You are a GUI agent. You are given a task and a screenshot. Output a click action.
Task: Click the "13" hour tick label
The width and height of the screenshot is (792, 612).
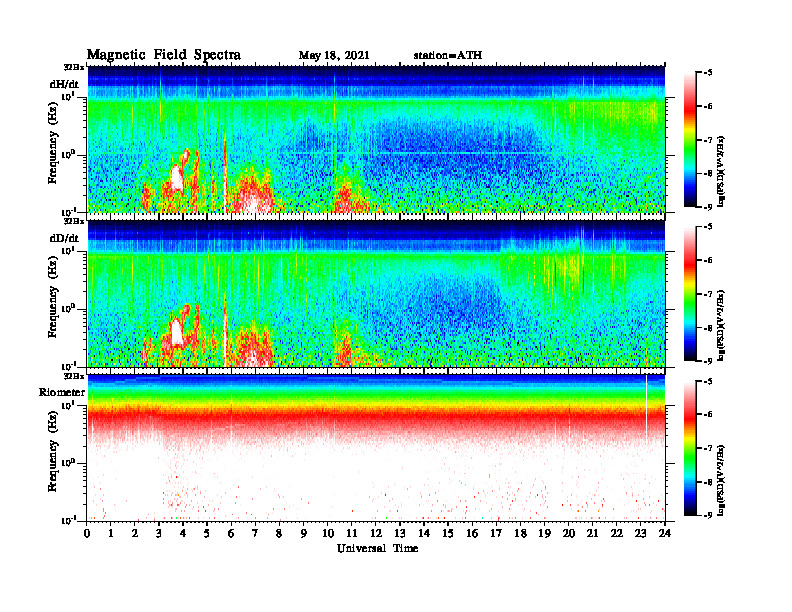click(400, 533)
